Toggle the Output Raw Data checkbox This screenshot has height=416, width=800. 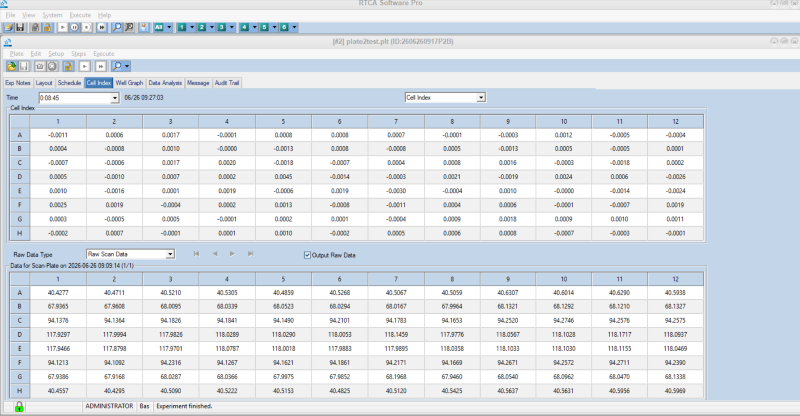pyautogui.click(x=307, y=255)
